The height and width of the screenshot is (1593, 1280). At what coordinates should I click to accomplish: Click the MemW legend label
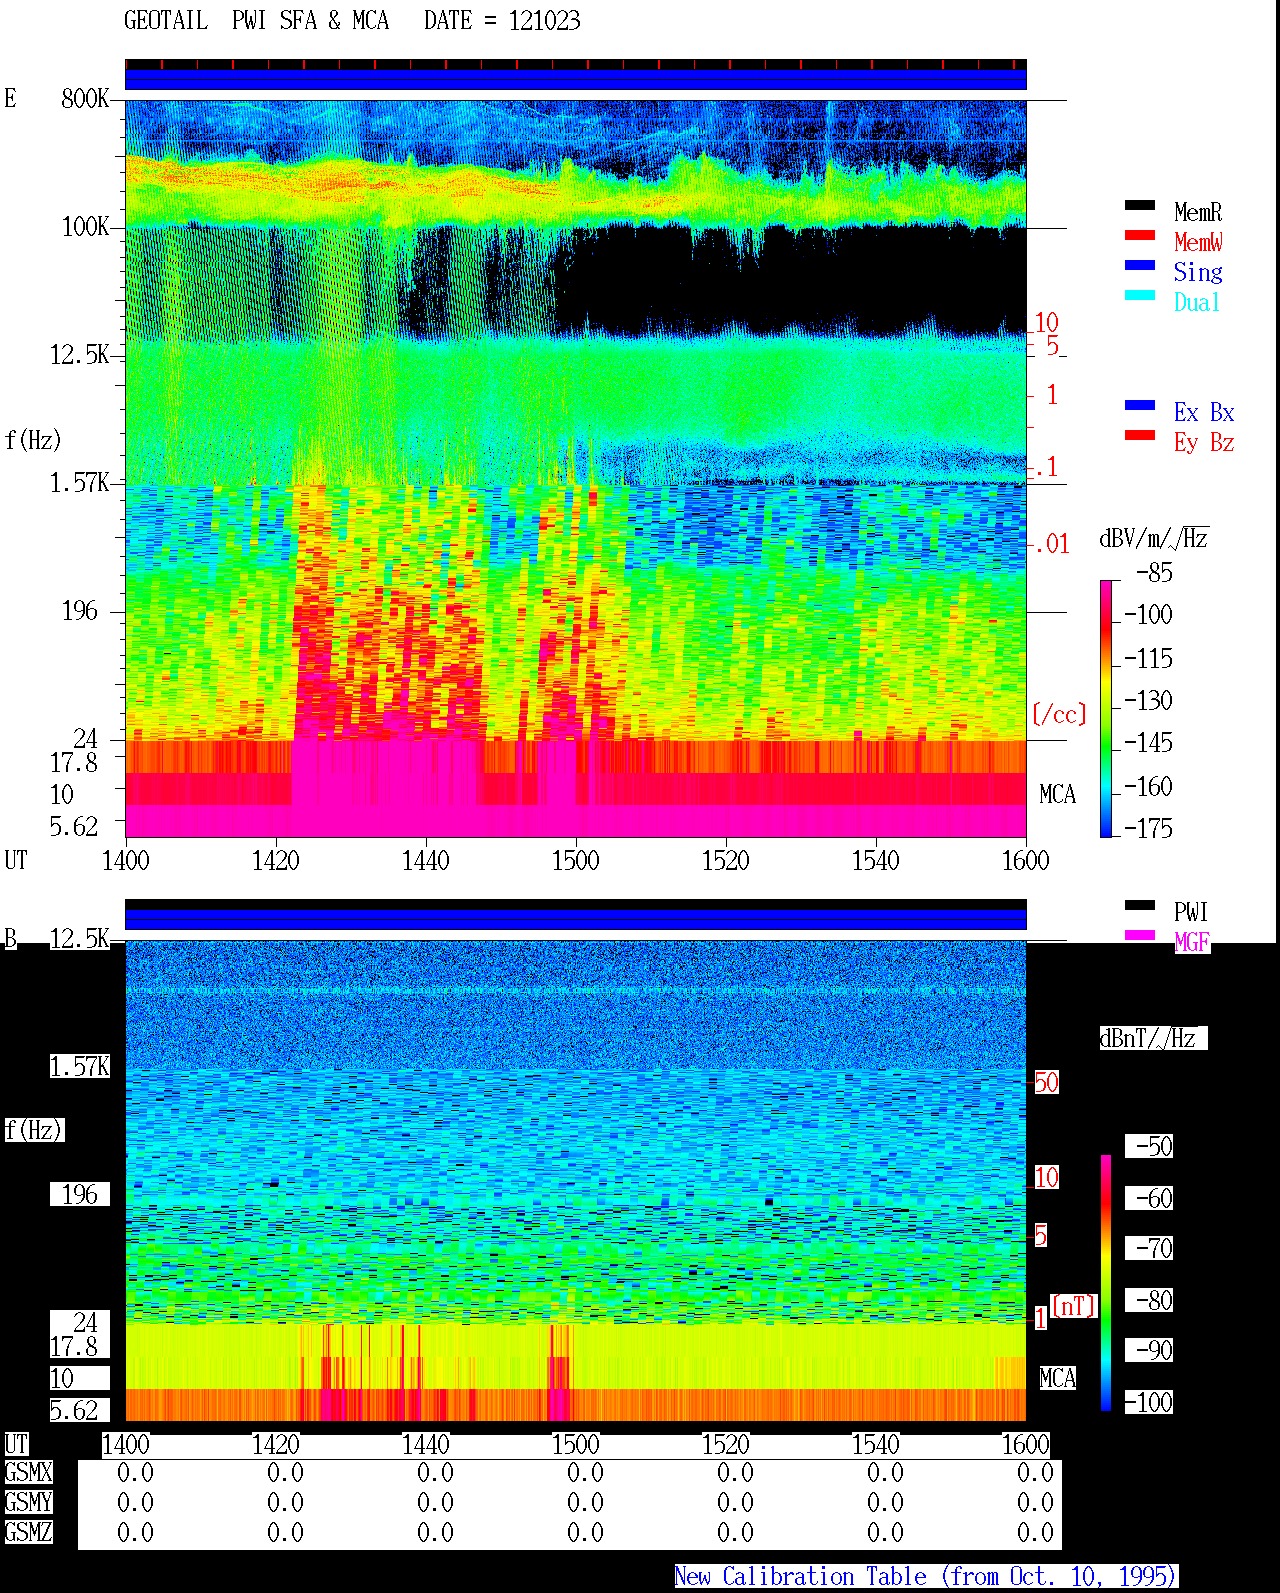tap(1198, 242)
